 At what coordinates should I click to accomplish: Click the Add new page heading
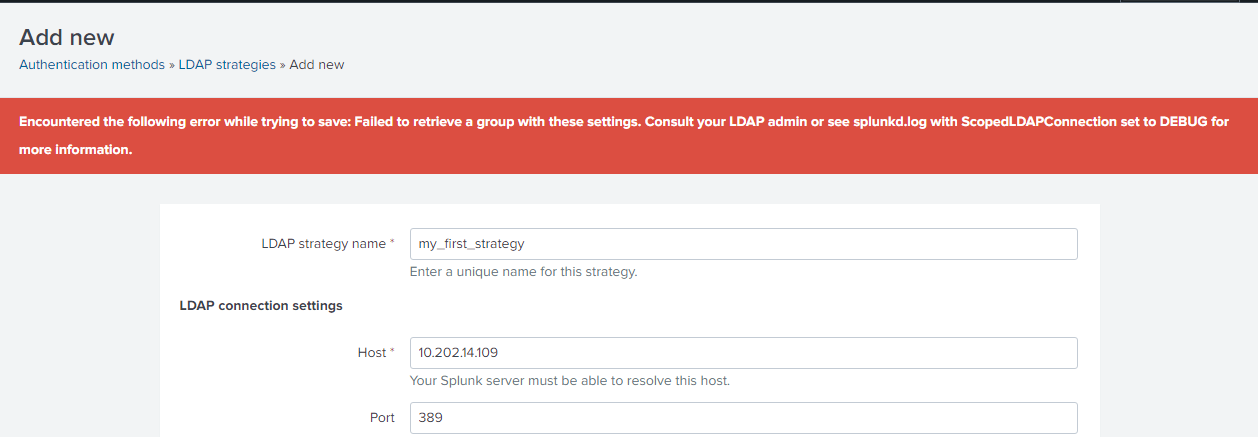point(67,38)
